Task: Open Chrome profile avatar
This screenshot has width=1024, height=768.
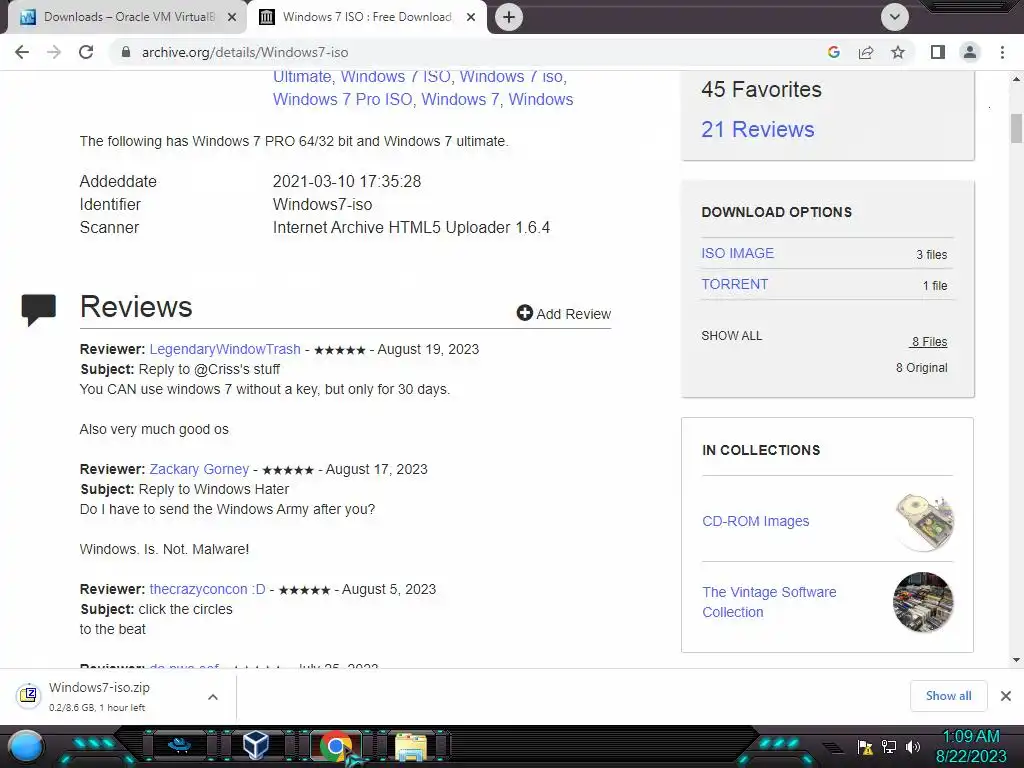Action: coord(970,52)
